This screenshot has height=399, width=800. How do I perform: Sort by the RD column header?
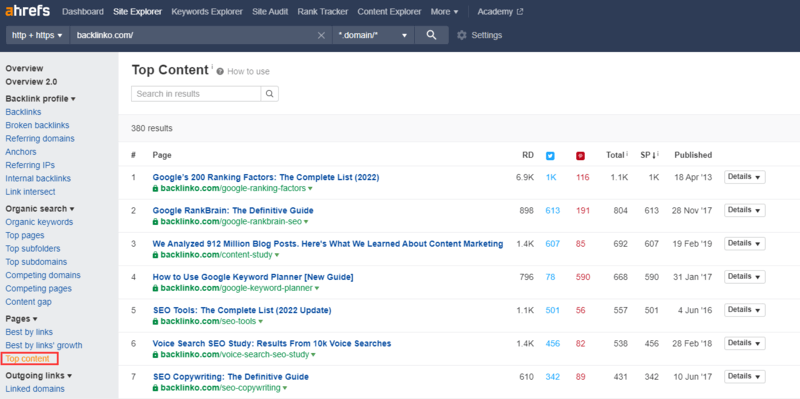click(x=528, y=155)
